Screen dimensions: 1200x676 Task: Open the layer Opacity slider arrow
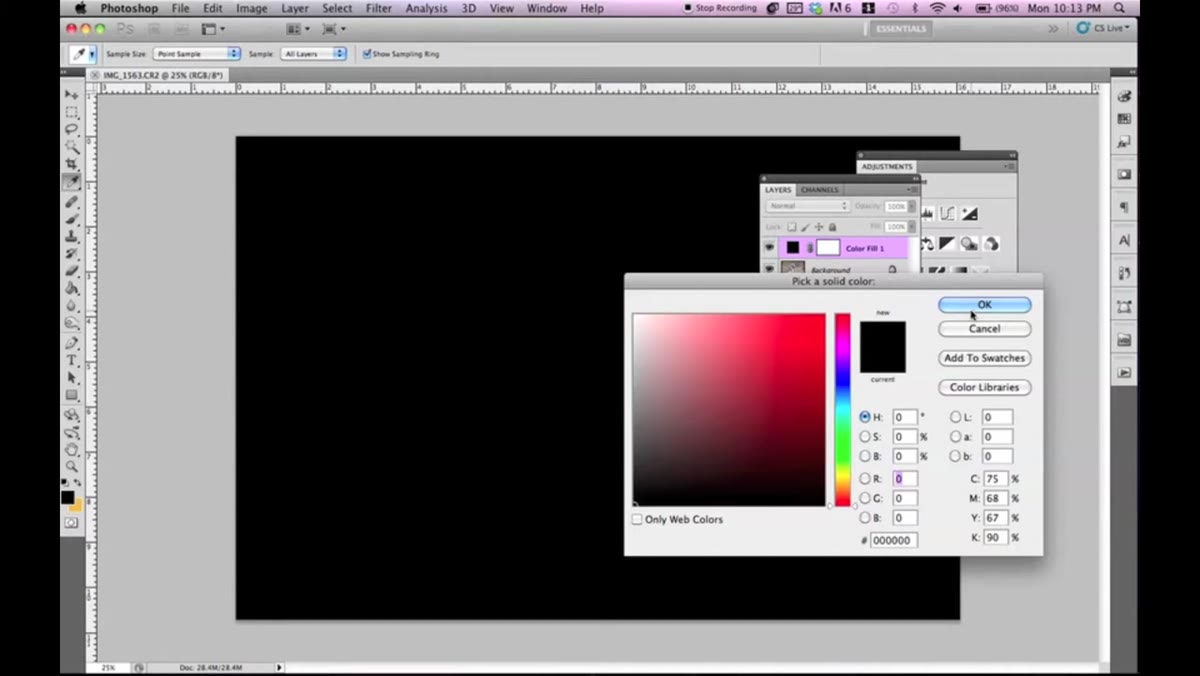(x=912, y=206)
